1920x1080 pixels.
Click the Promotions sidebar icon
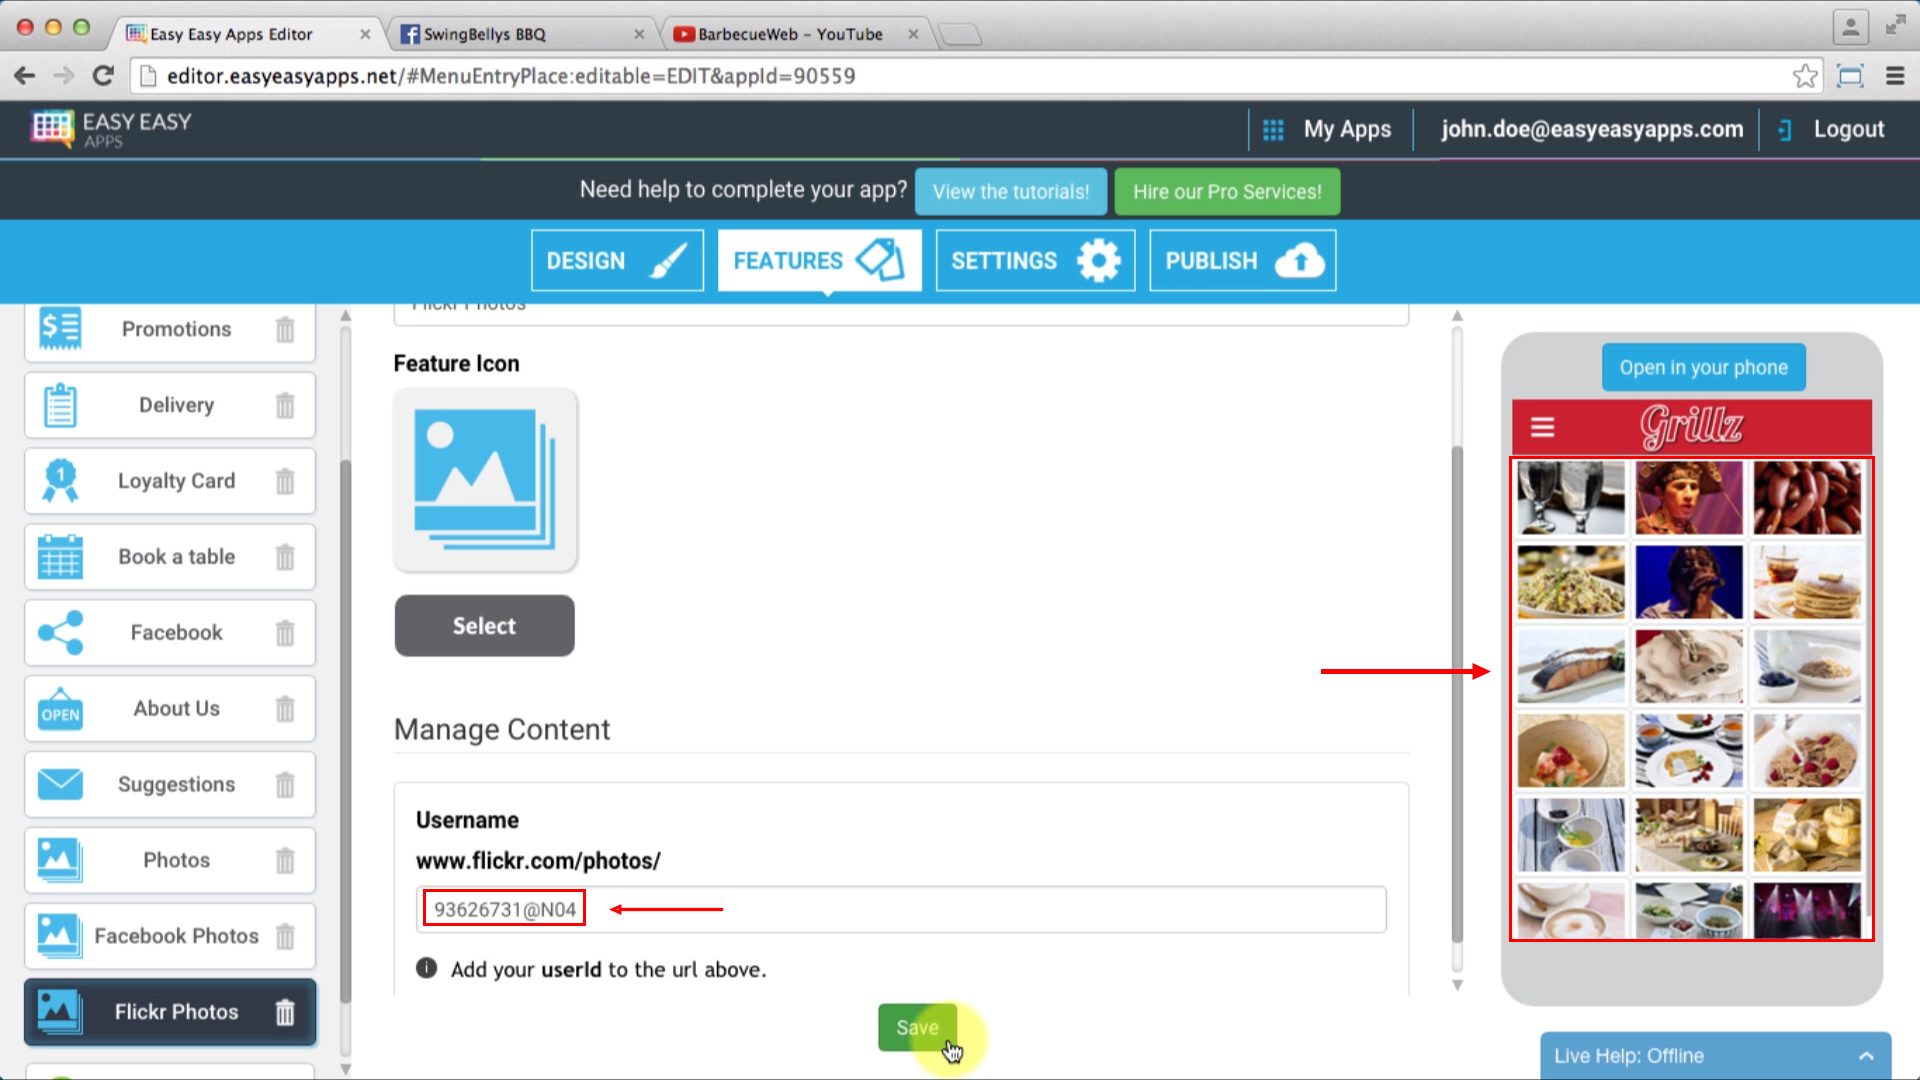click(x=58, y=328)
